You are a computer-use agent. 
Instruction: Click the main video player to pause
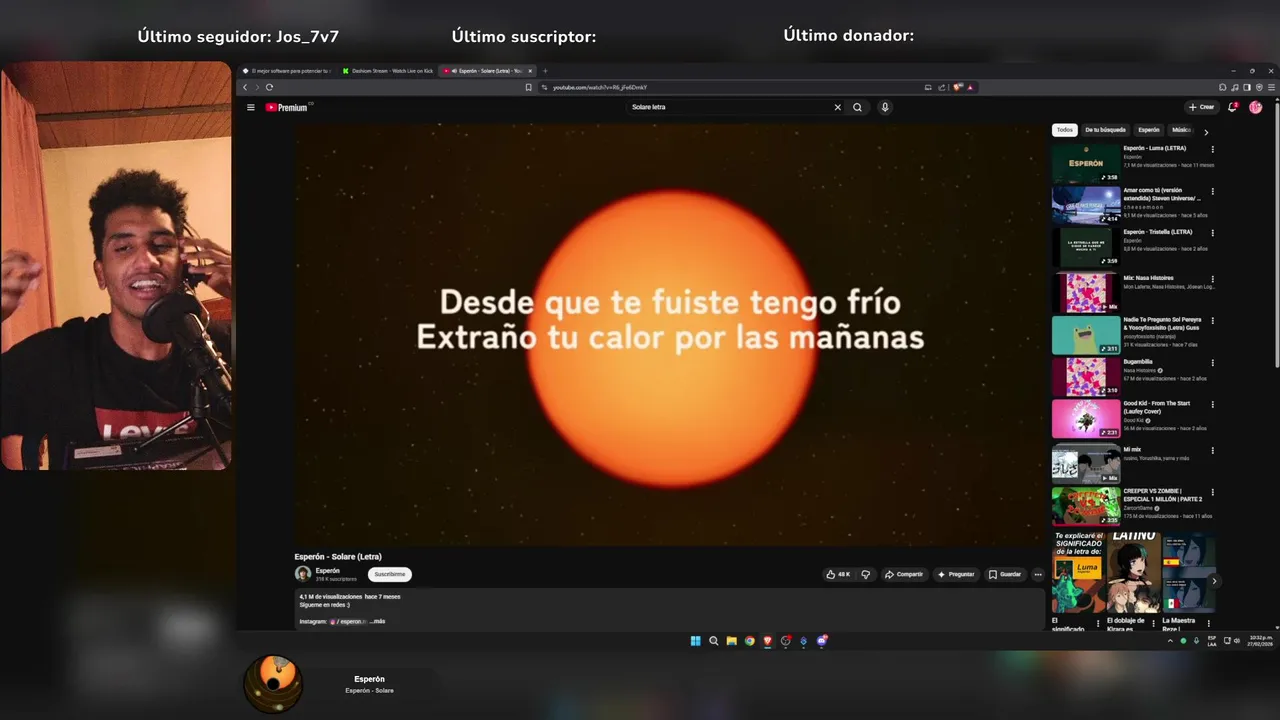670,335
